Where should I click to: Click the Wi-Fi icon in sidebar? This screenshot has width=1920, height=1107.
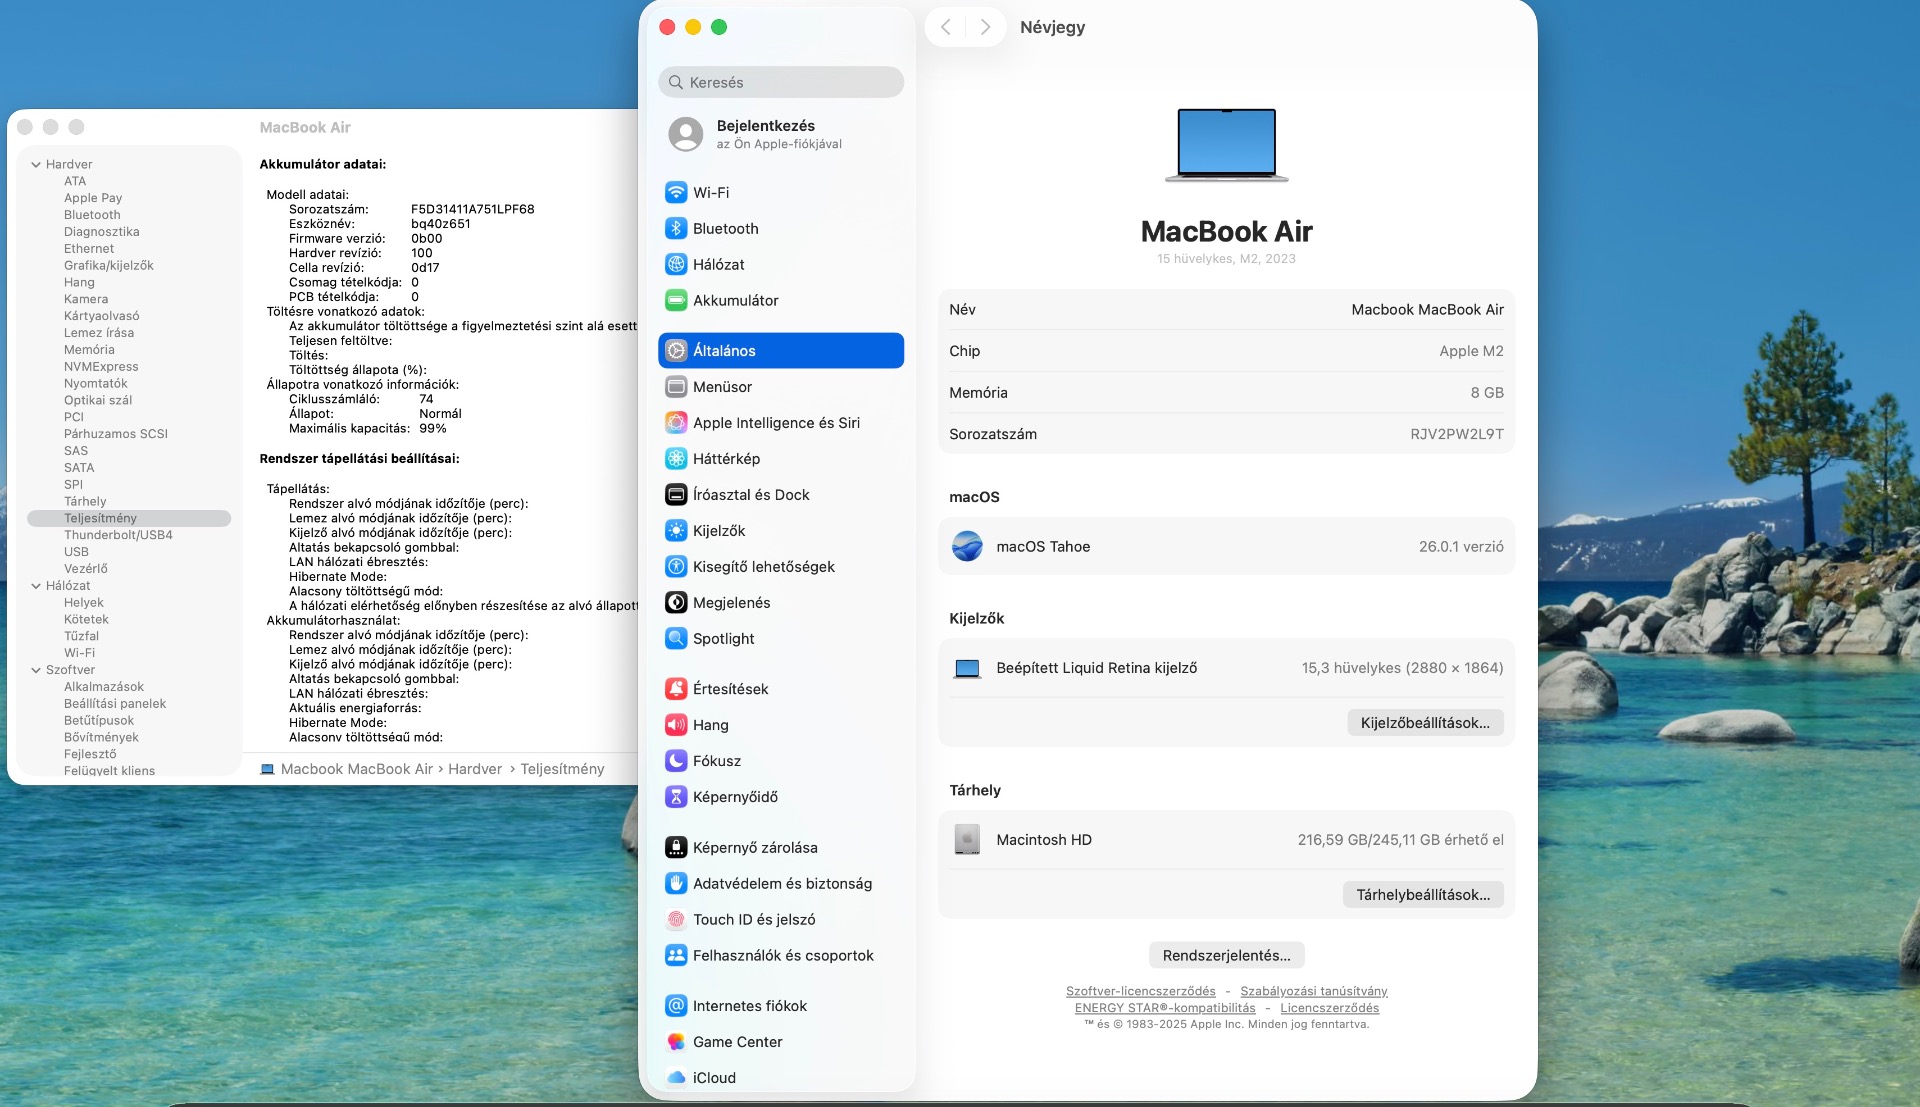[676, 192]
